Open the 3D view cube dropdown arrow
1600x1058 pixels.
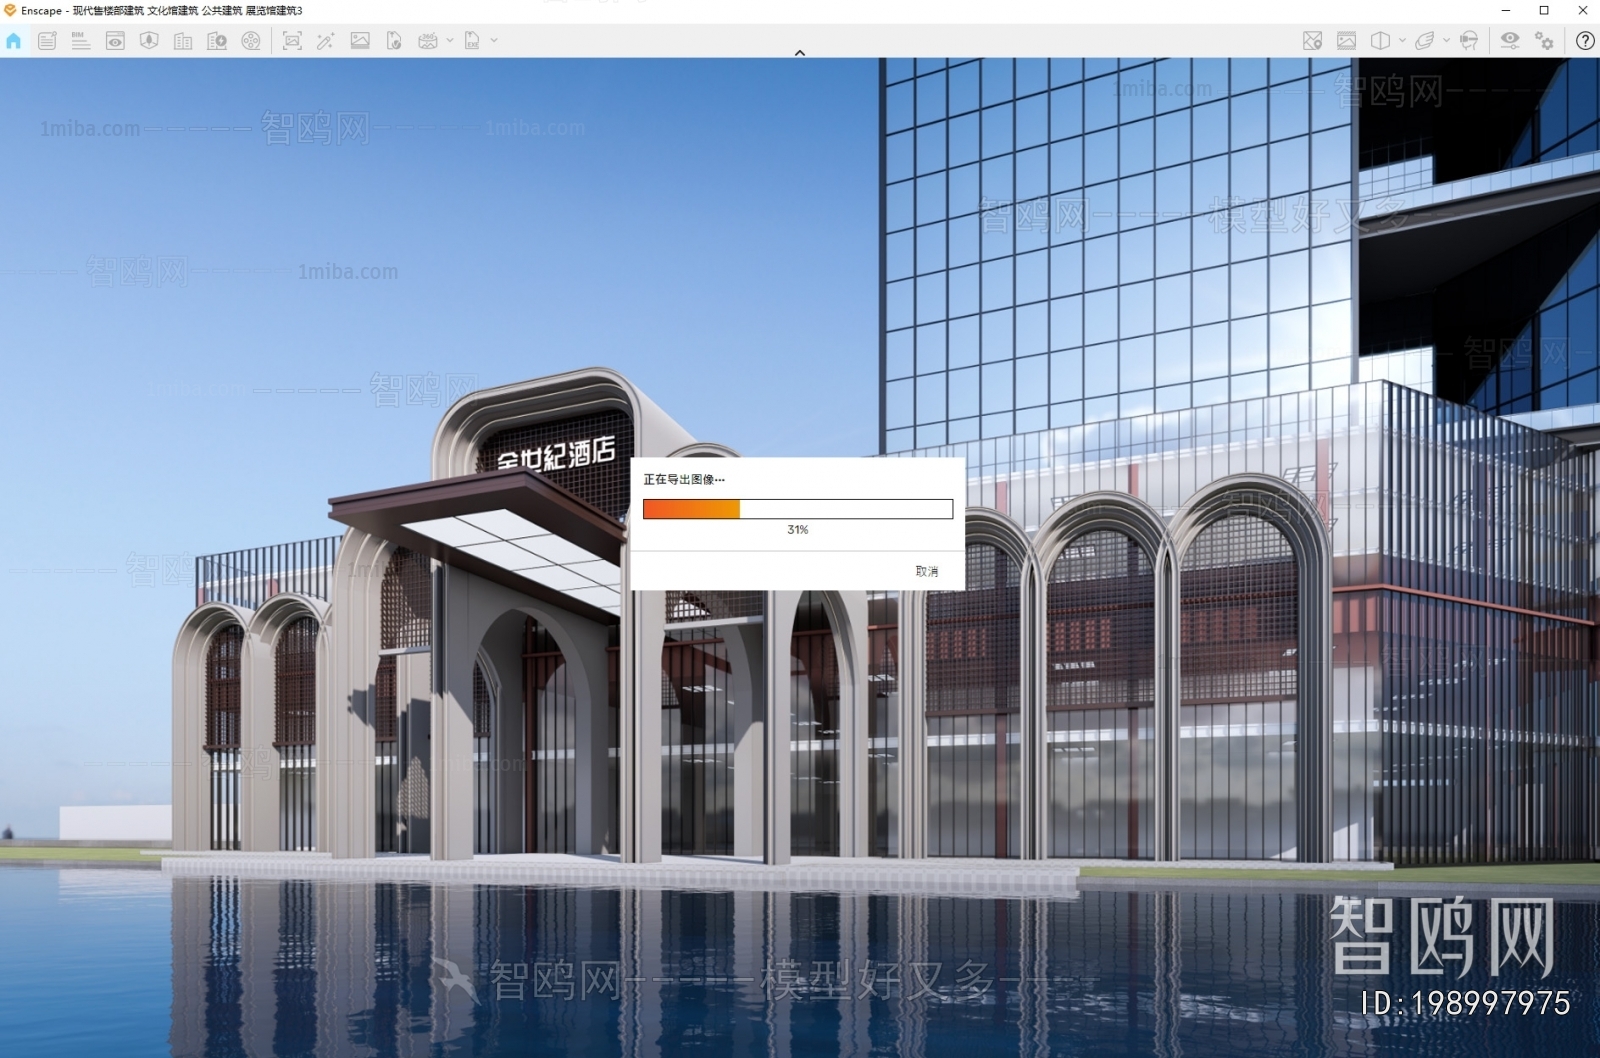coord(1401,41)
